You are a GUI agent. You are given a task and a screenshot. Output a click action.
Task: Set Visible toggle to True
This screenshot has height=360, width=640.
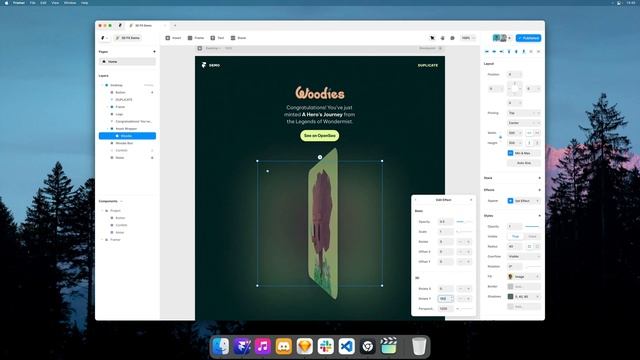516,236
